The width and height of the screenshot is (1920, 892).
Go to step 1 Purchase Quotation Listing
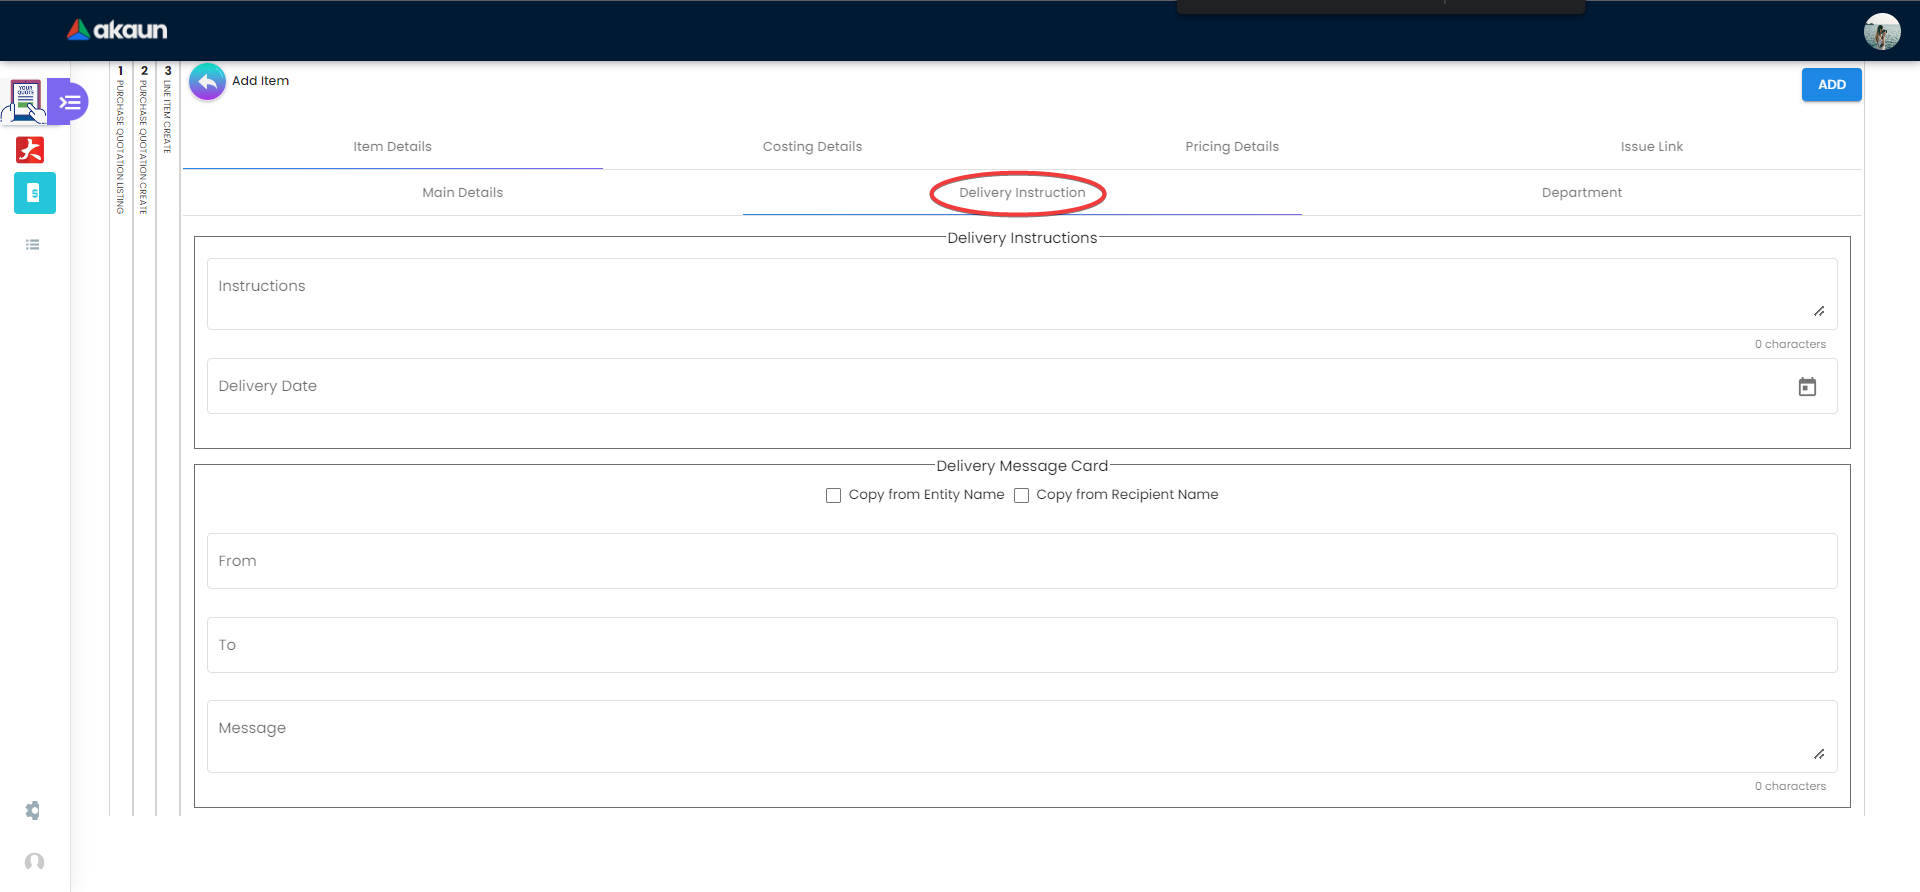tap(121, 140)
